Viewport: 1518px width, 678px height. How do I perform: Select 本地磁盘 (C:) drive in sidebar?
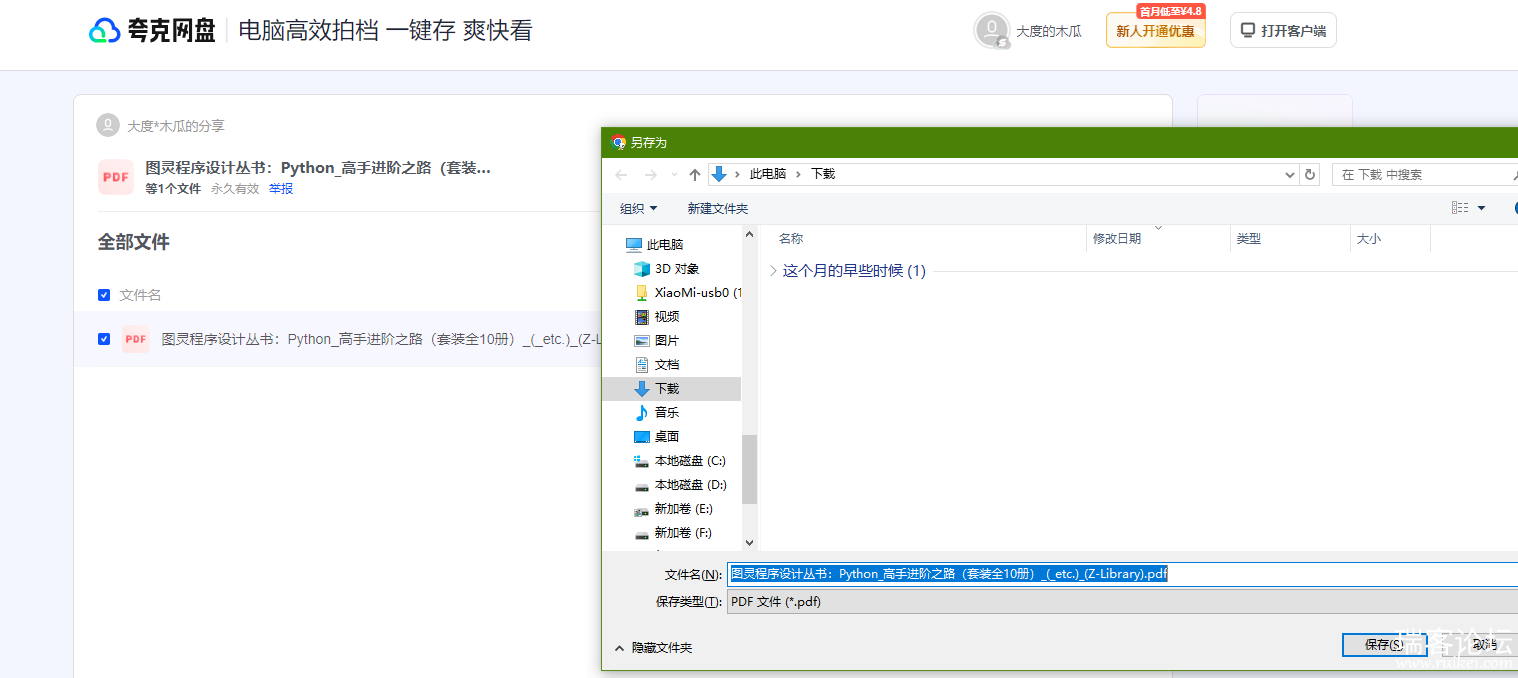pos(689,461)
